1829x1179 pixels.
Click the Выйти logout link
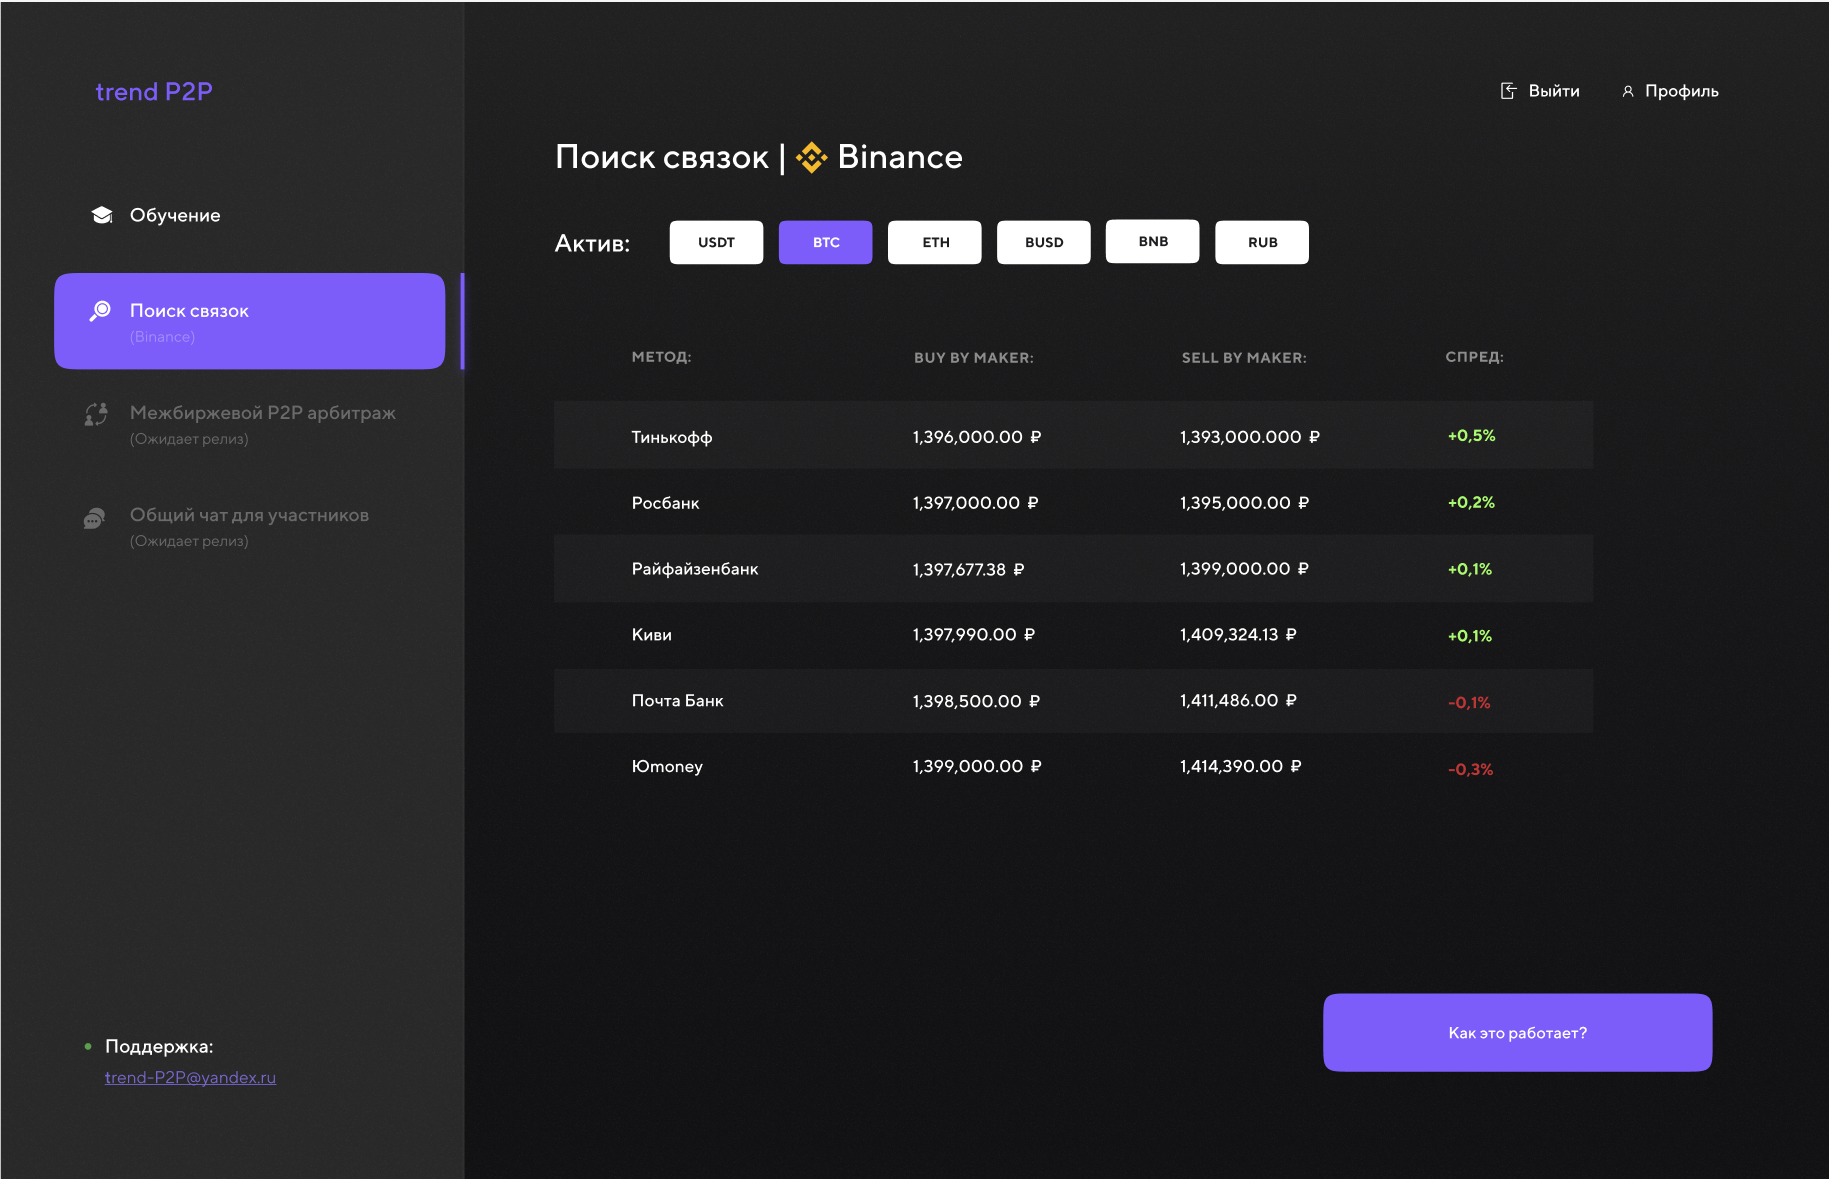pos(1540,91)
